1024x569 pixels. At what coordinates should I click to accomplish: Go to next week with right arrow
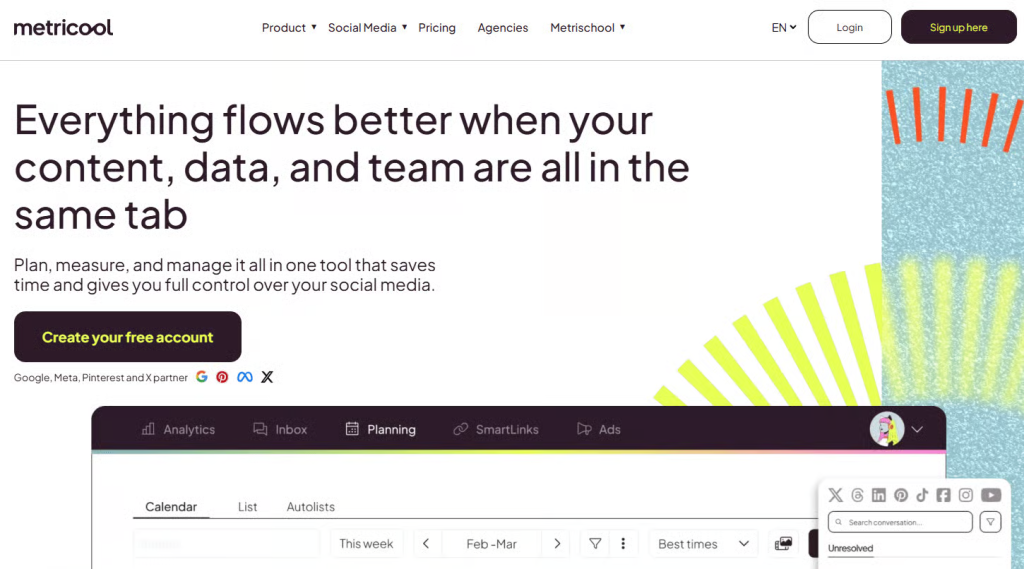click(557, 544)
